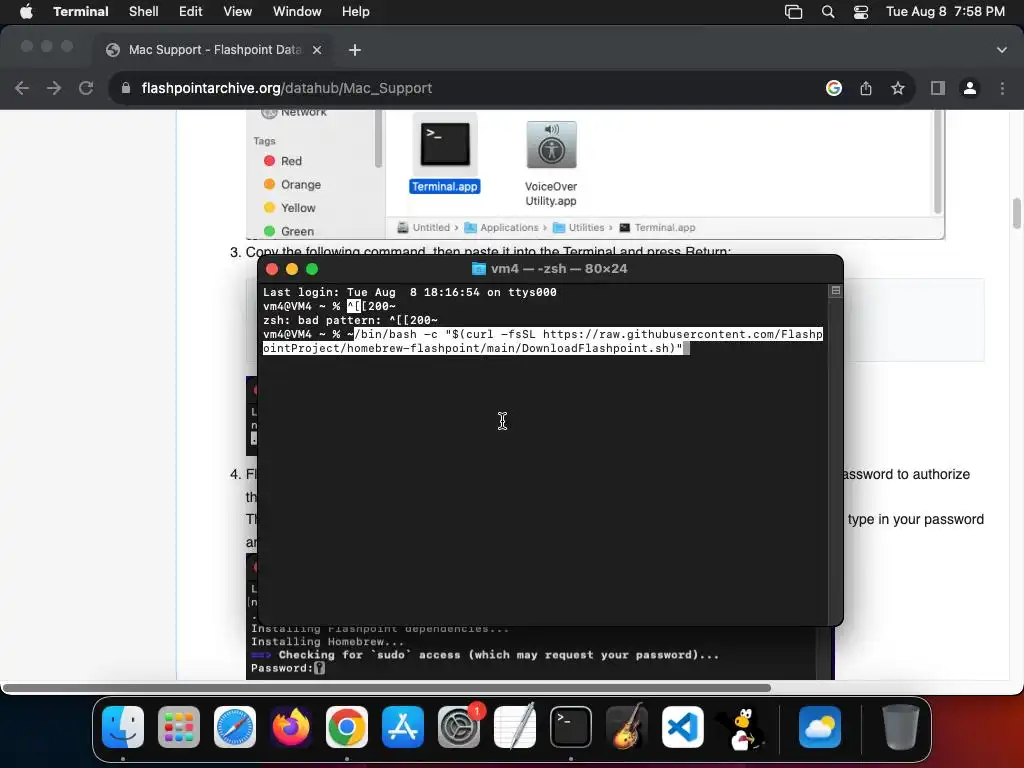Click the Red tag in Finder image

[283, 161]
